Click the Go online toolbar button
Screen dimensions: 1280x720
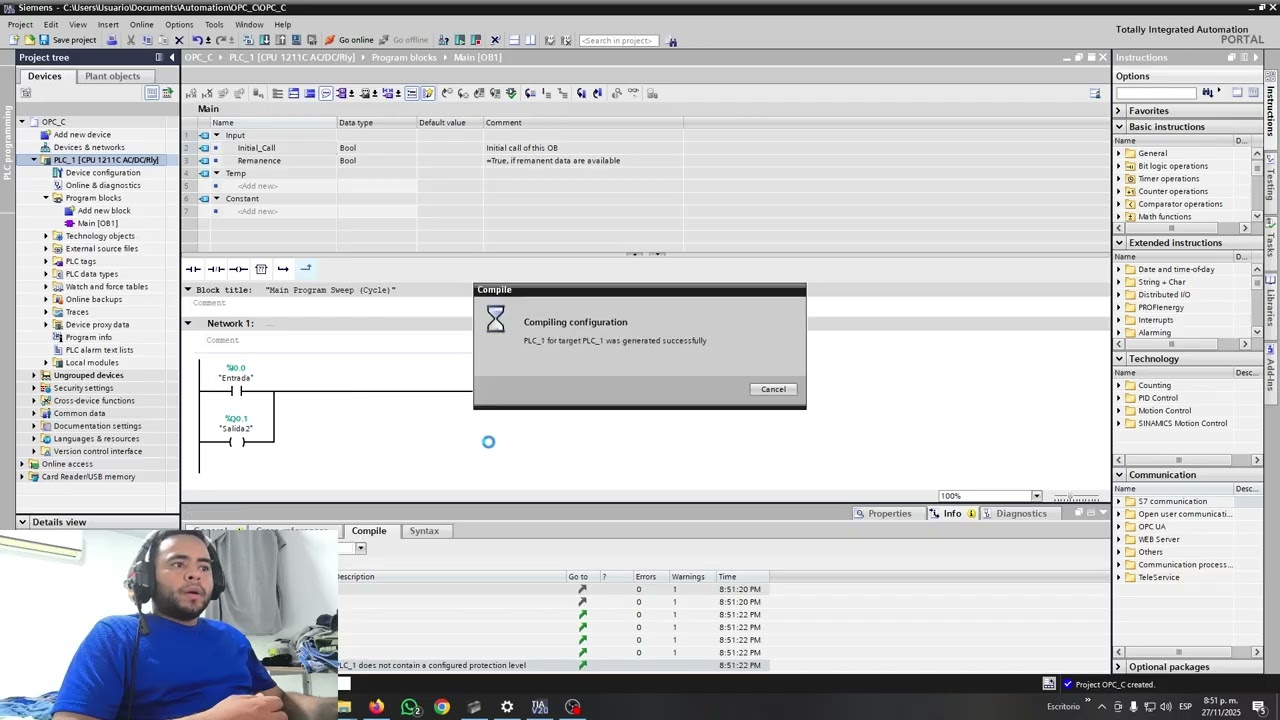coord(349,40)
